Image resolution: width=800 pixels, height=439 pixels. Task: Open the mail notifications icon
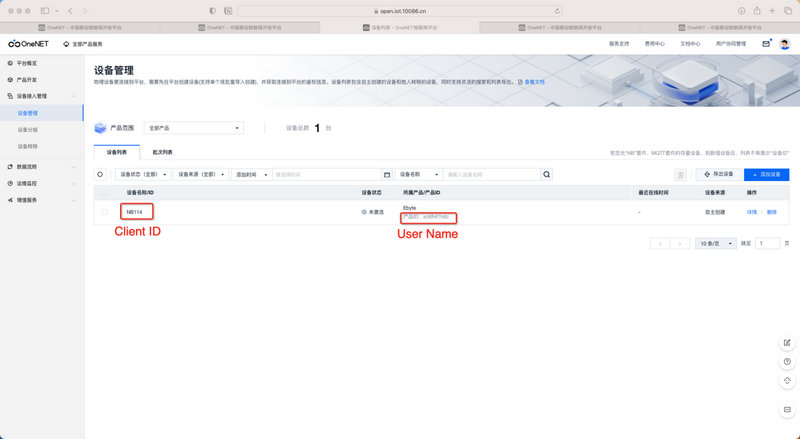tap(766, 44)
